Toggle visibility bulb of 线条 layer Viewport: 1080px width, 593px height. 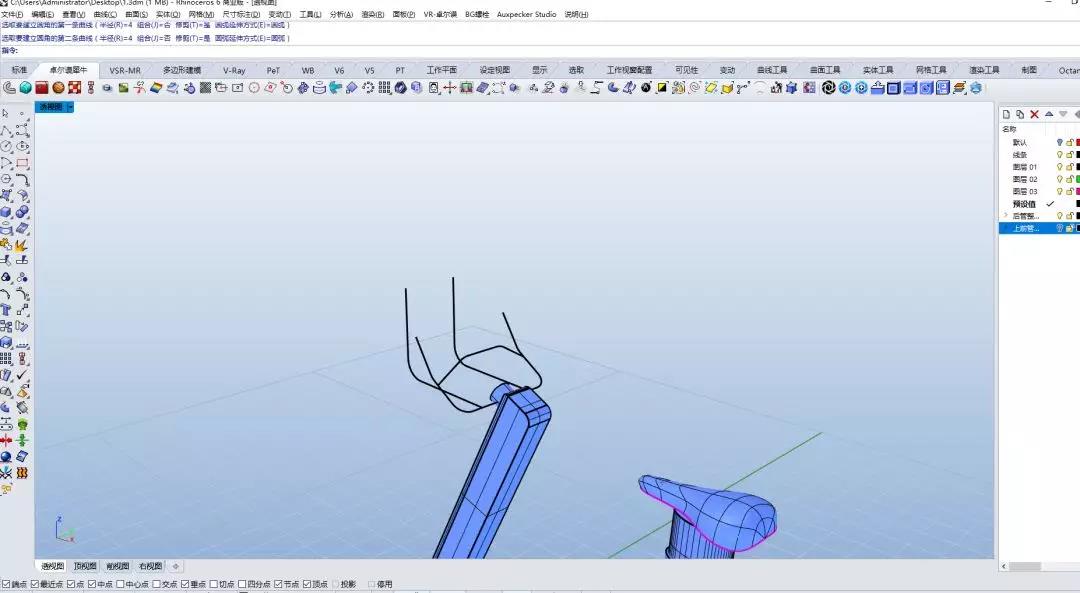click(x=1060, y=155)
